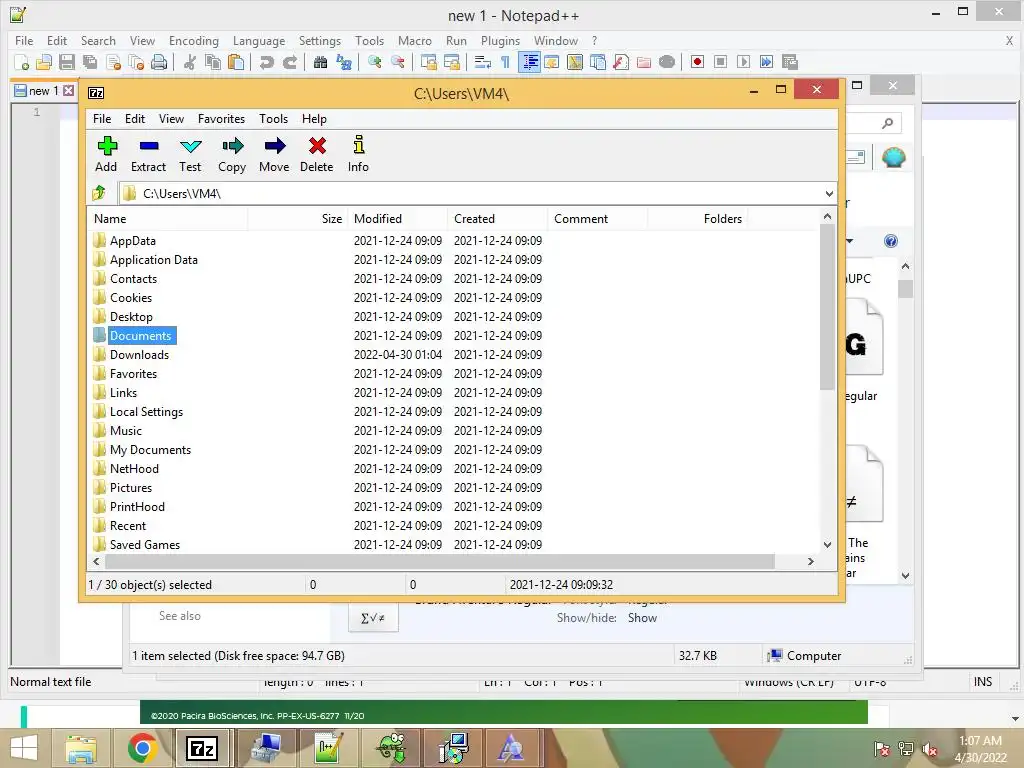Open Notepad++ Encoding menu

point(193,40)
